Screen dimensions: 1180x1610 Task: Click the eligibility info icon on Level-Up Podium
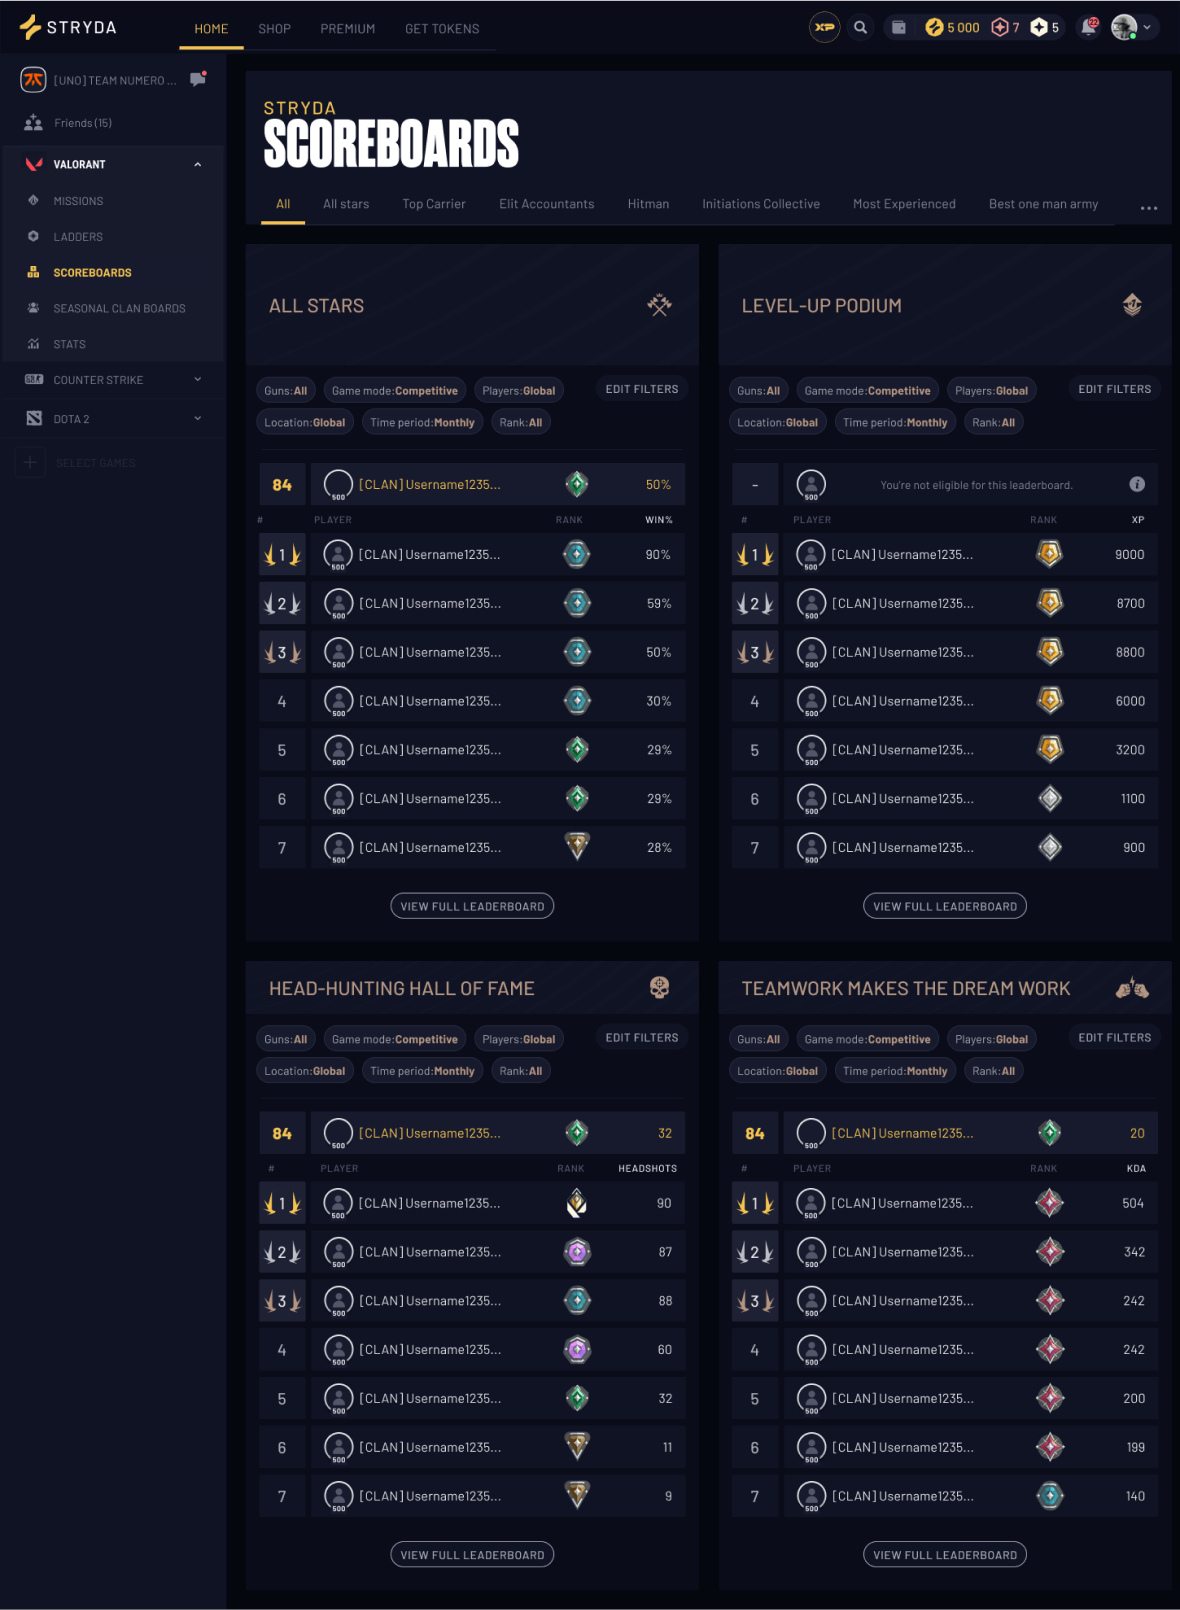point(1137,484)
